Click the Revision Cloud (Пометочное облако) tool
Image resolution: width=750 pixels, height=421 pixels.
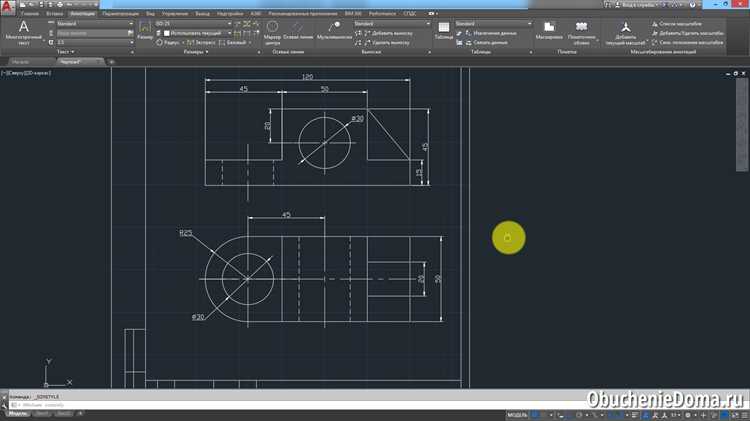(581, 33)
